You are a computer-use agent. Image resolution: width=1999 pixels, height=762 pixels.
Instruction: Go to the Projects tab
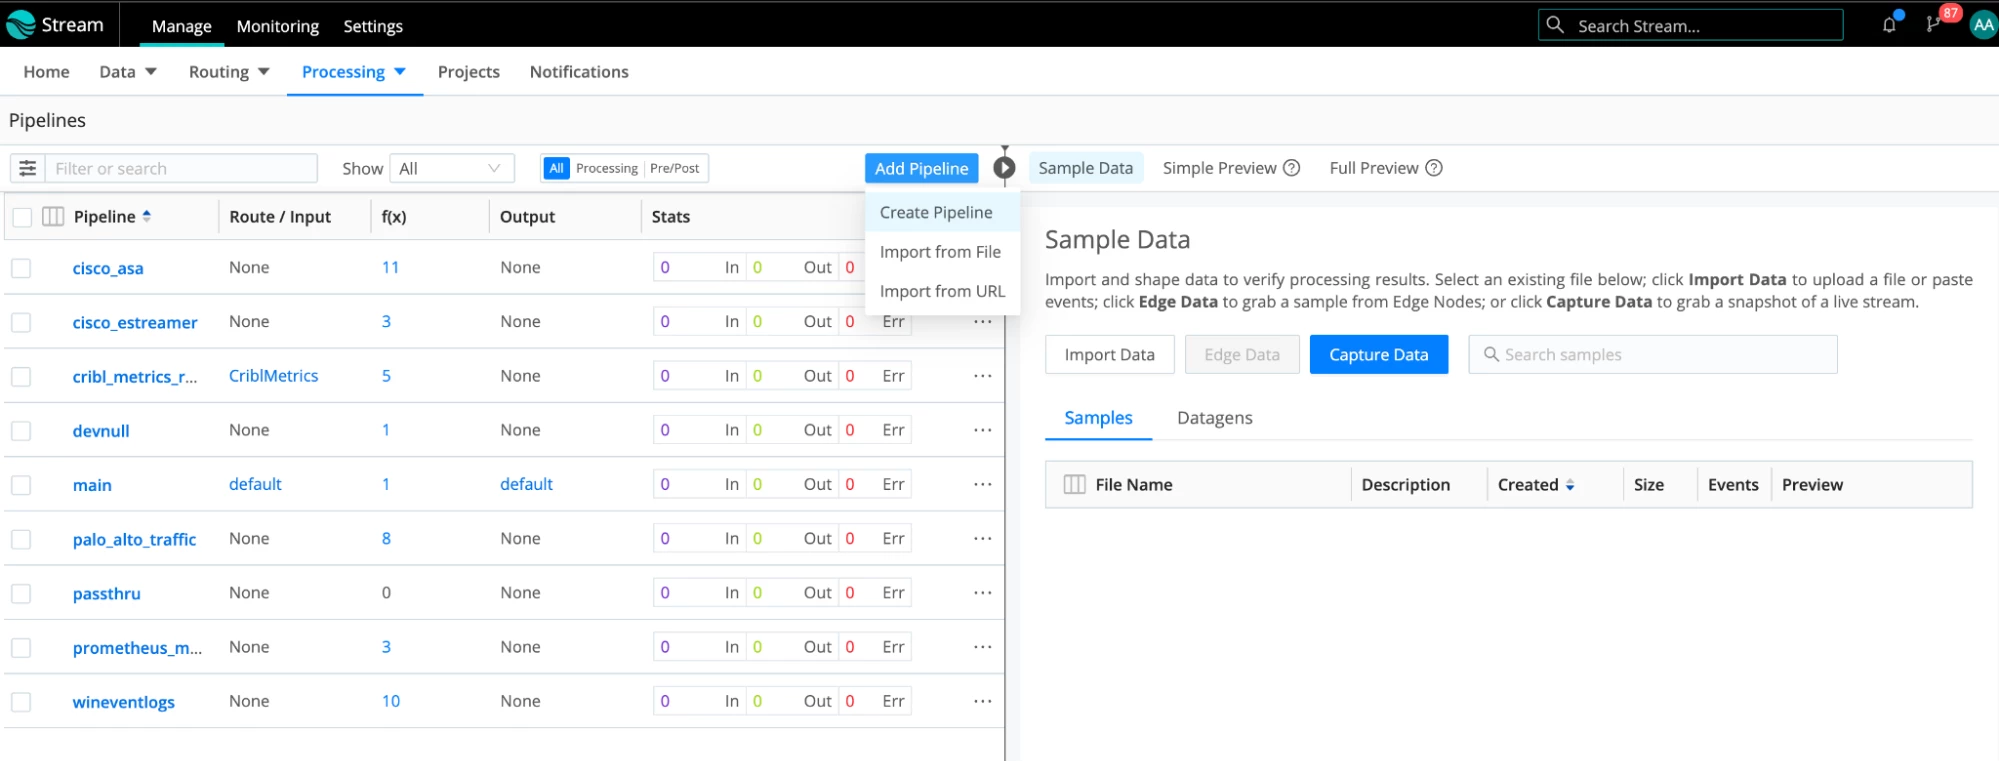(468, 72)
